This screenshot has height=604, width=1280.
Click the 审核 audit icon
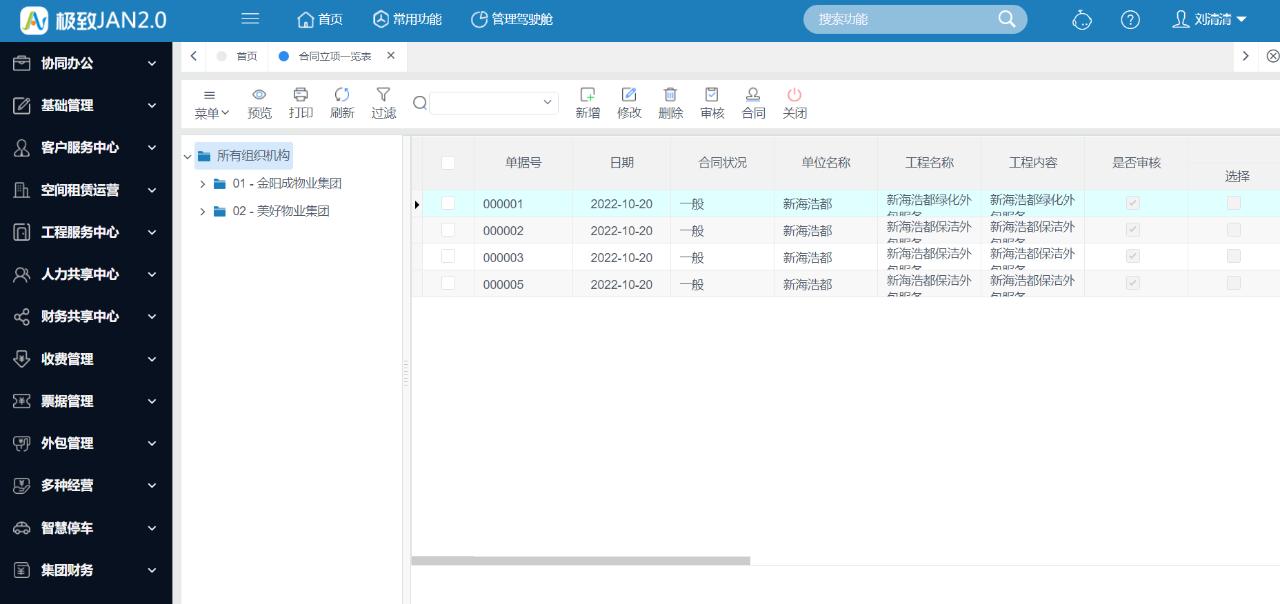point(712,95)
